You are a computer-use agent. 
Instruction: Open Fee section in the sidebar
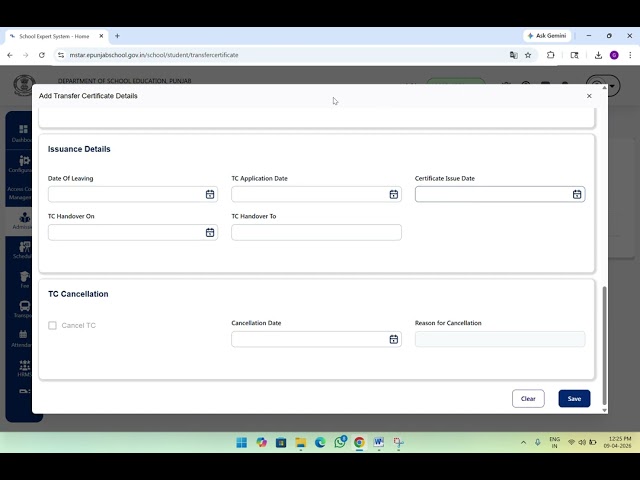coord(24,280)
